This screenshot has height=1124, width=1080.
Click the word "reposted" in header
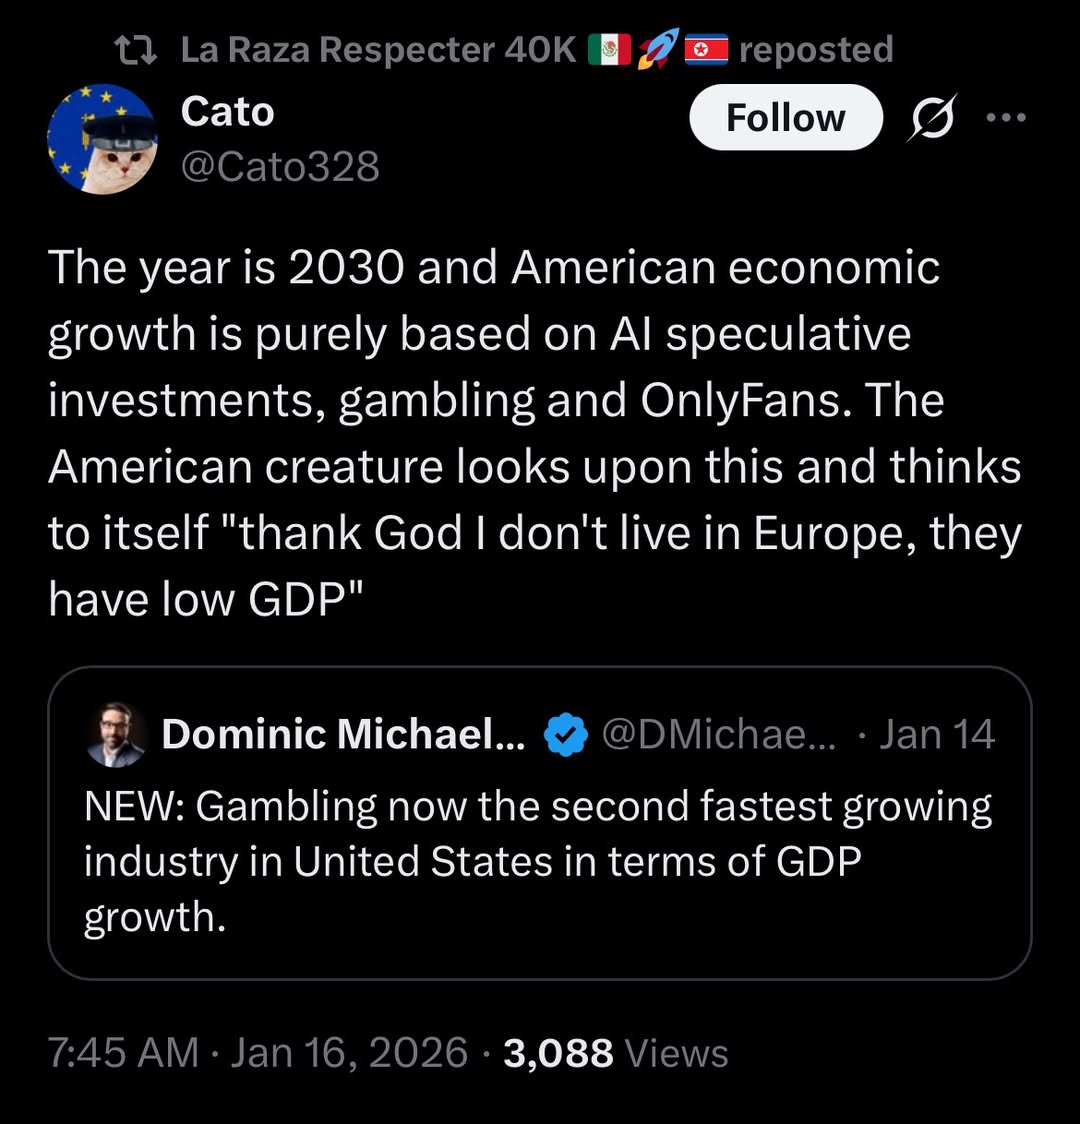tap(816, 49)
